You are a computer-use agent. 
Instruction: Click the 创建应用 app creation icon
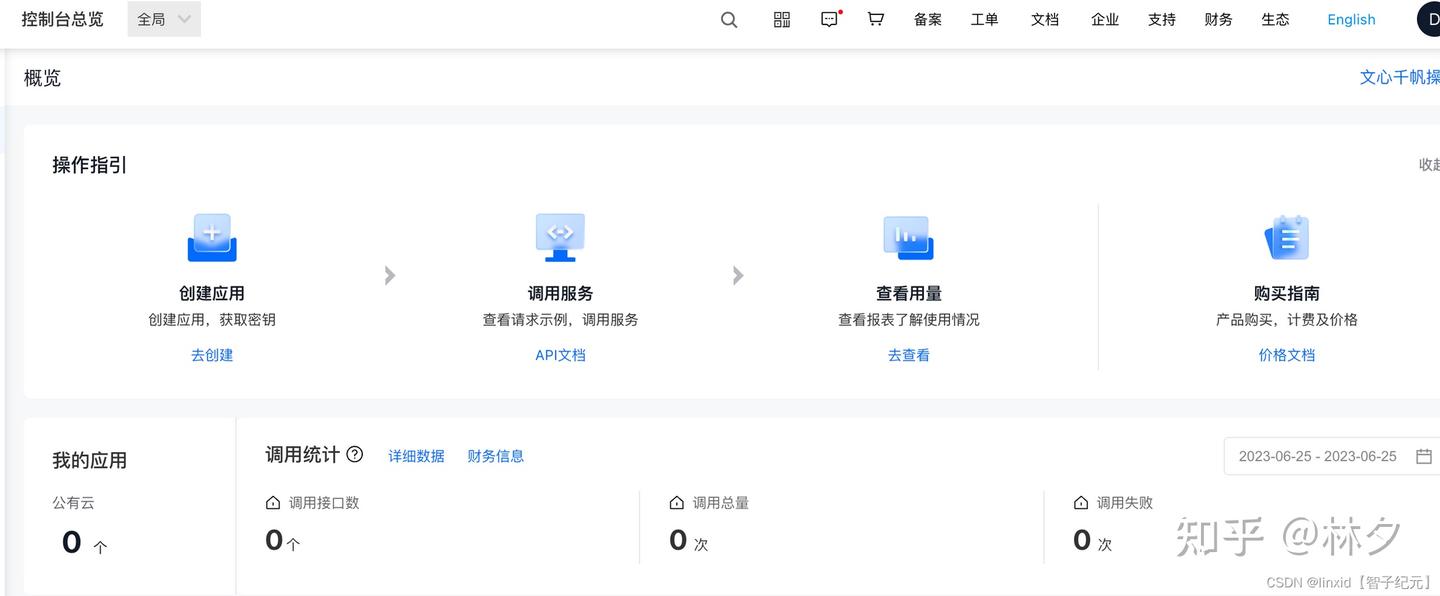pos(211,237)
